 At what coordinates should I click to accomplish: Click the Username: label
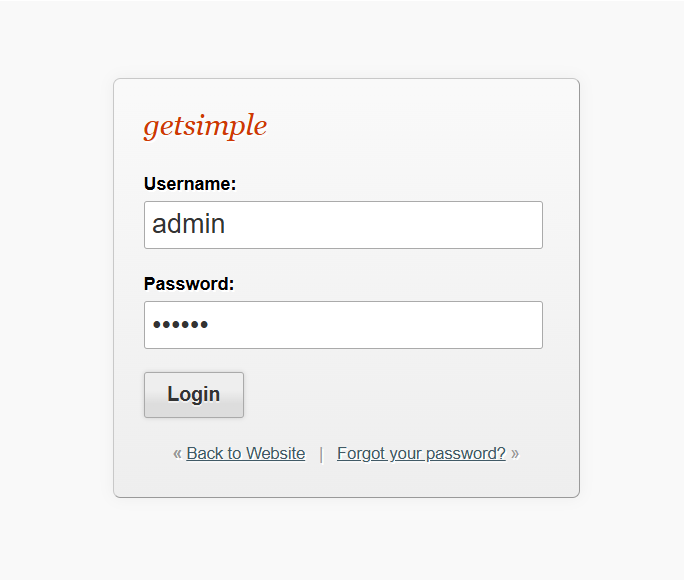(x=190, y=184)
